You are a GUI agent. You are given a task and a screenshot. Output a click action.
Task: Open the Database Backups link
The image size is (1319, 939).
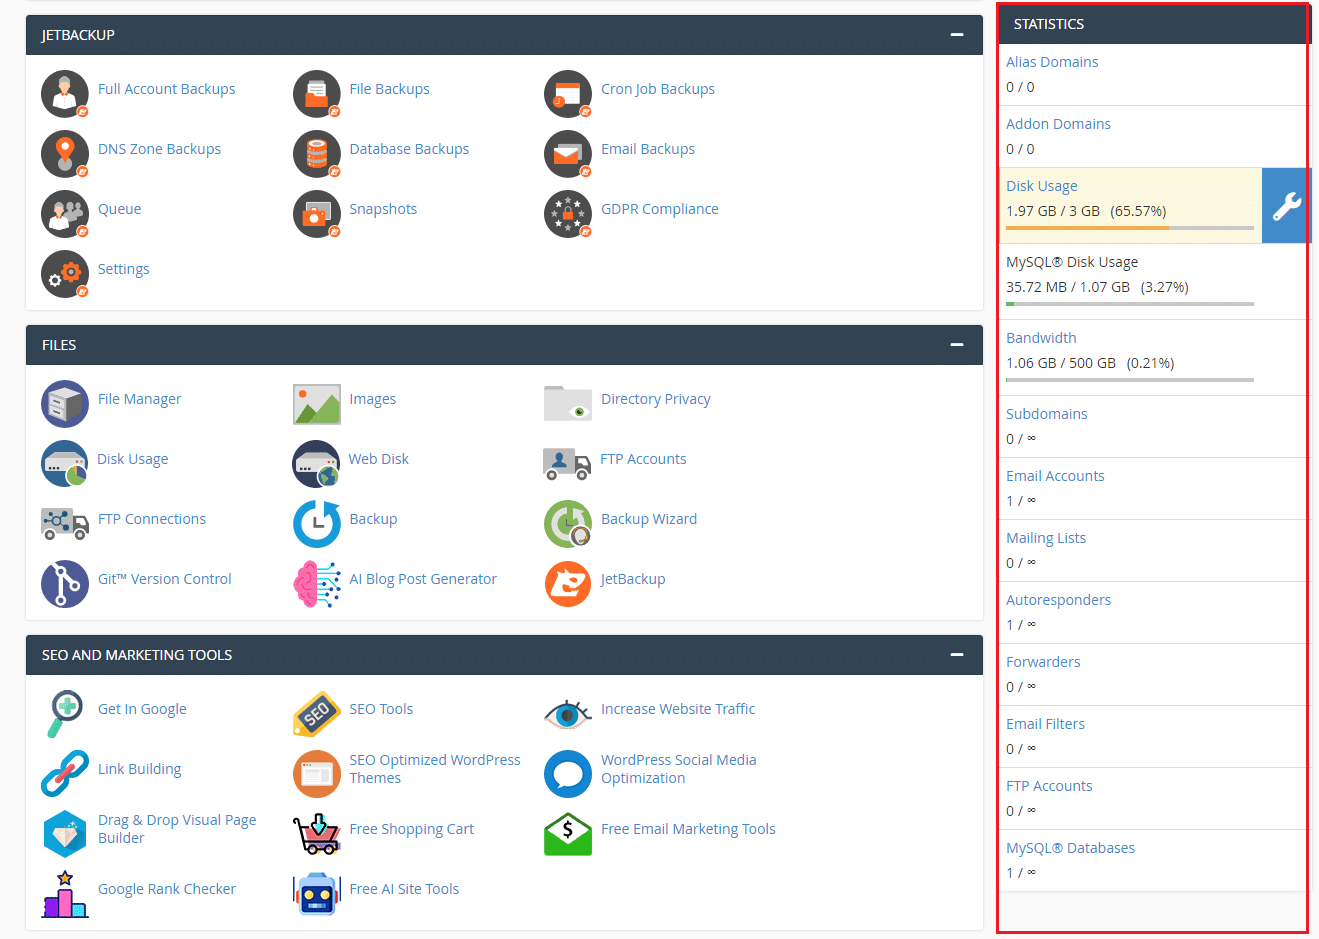tap(409, 149)
